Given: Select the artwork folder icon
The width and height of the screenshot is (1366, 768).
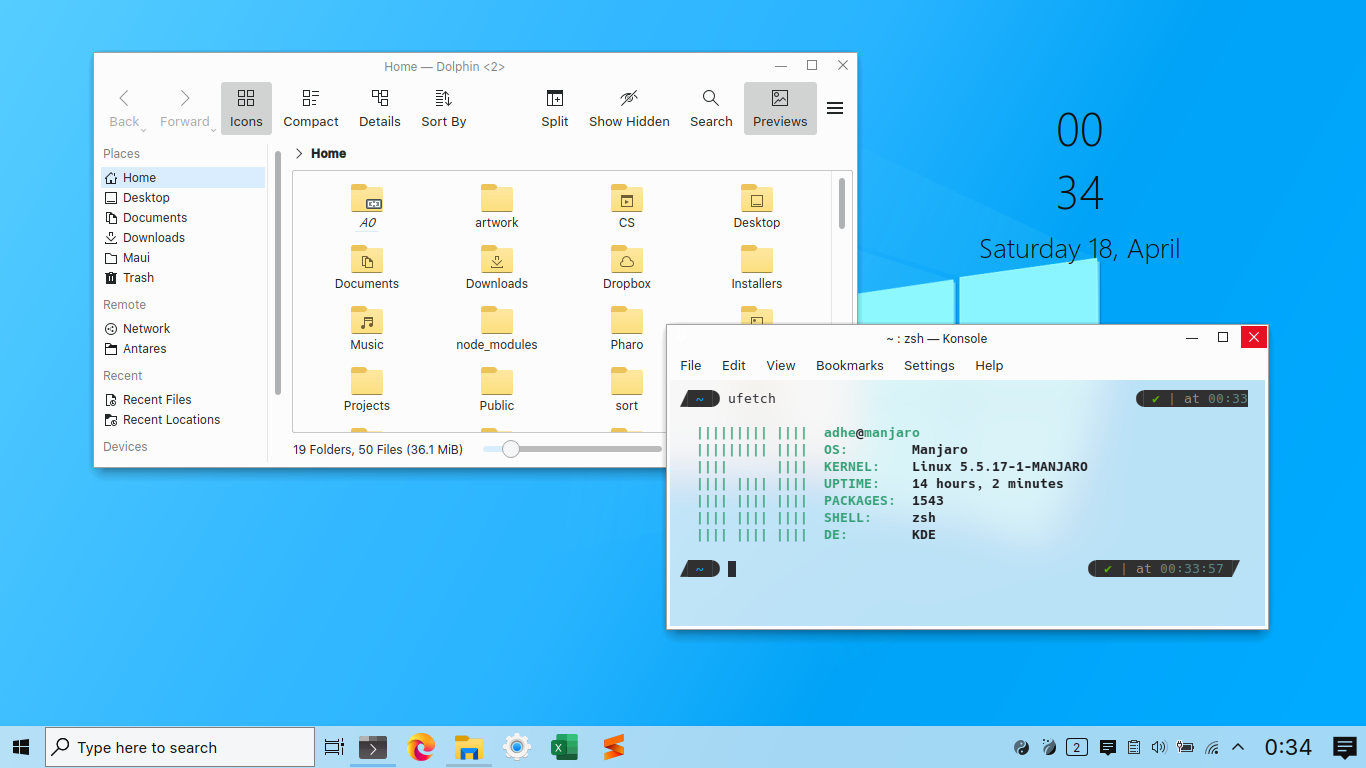Looking at the screenshot, I should pyautogui.click(x=497, y=198).
